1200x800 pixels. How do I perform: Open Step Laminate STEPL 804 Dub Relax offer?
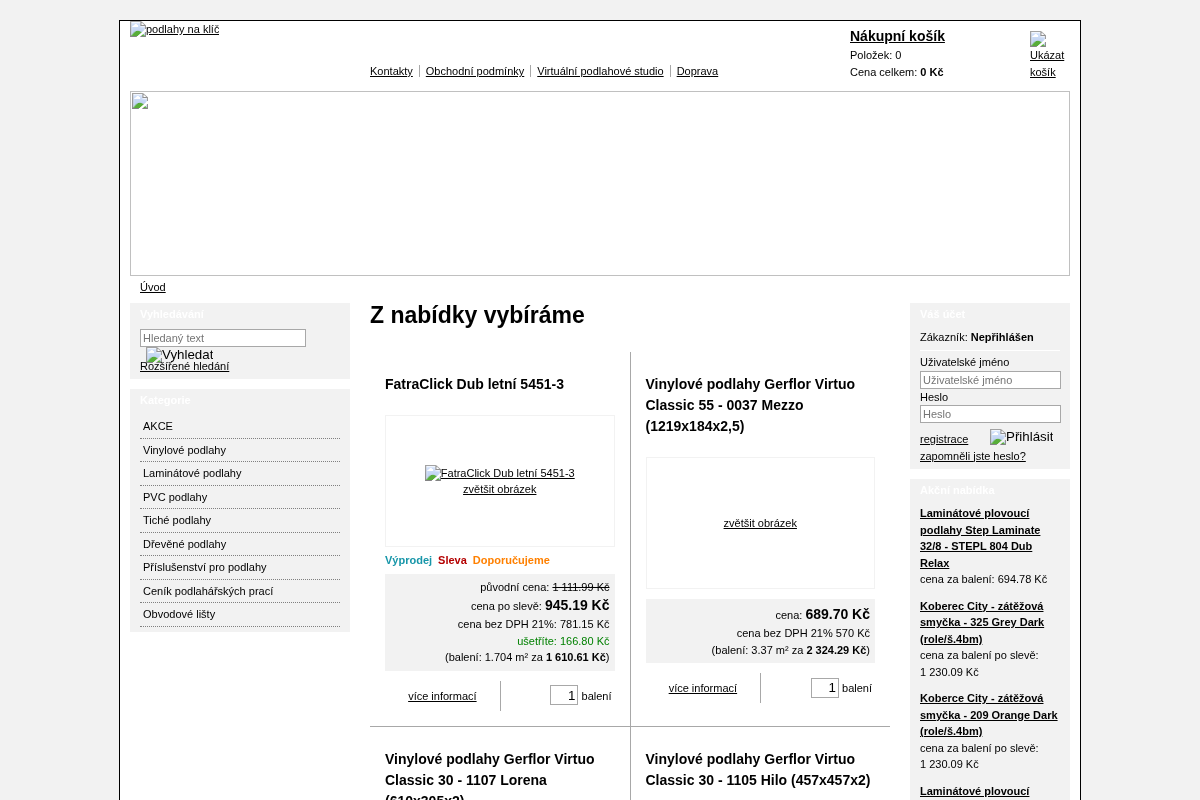(x=980, y=538)
